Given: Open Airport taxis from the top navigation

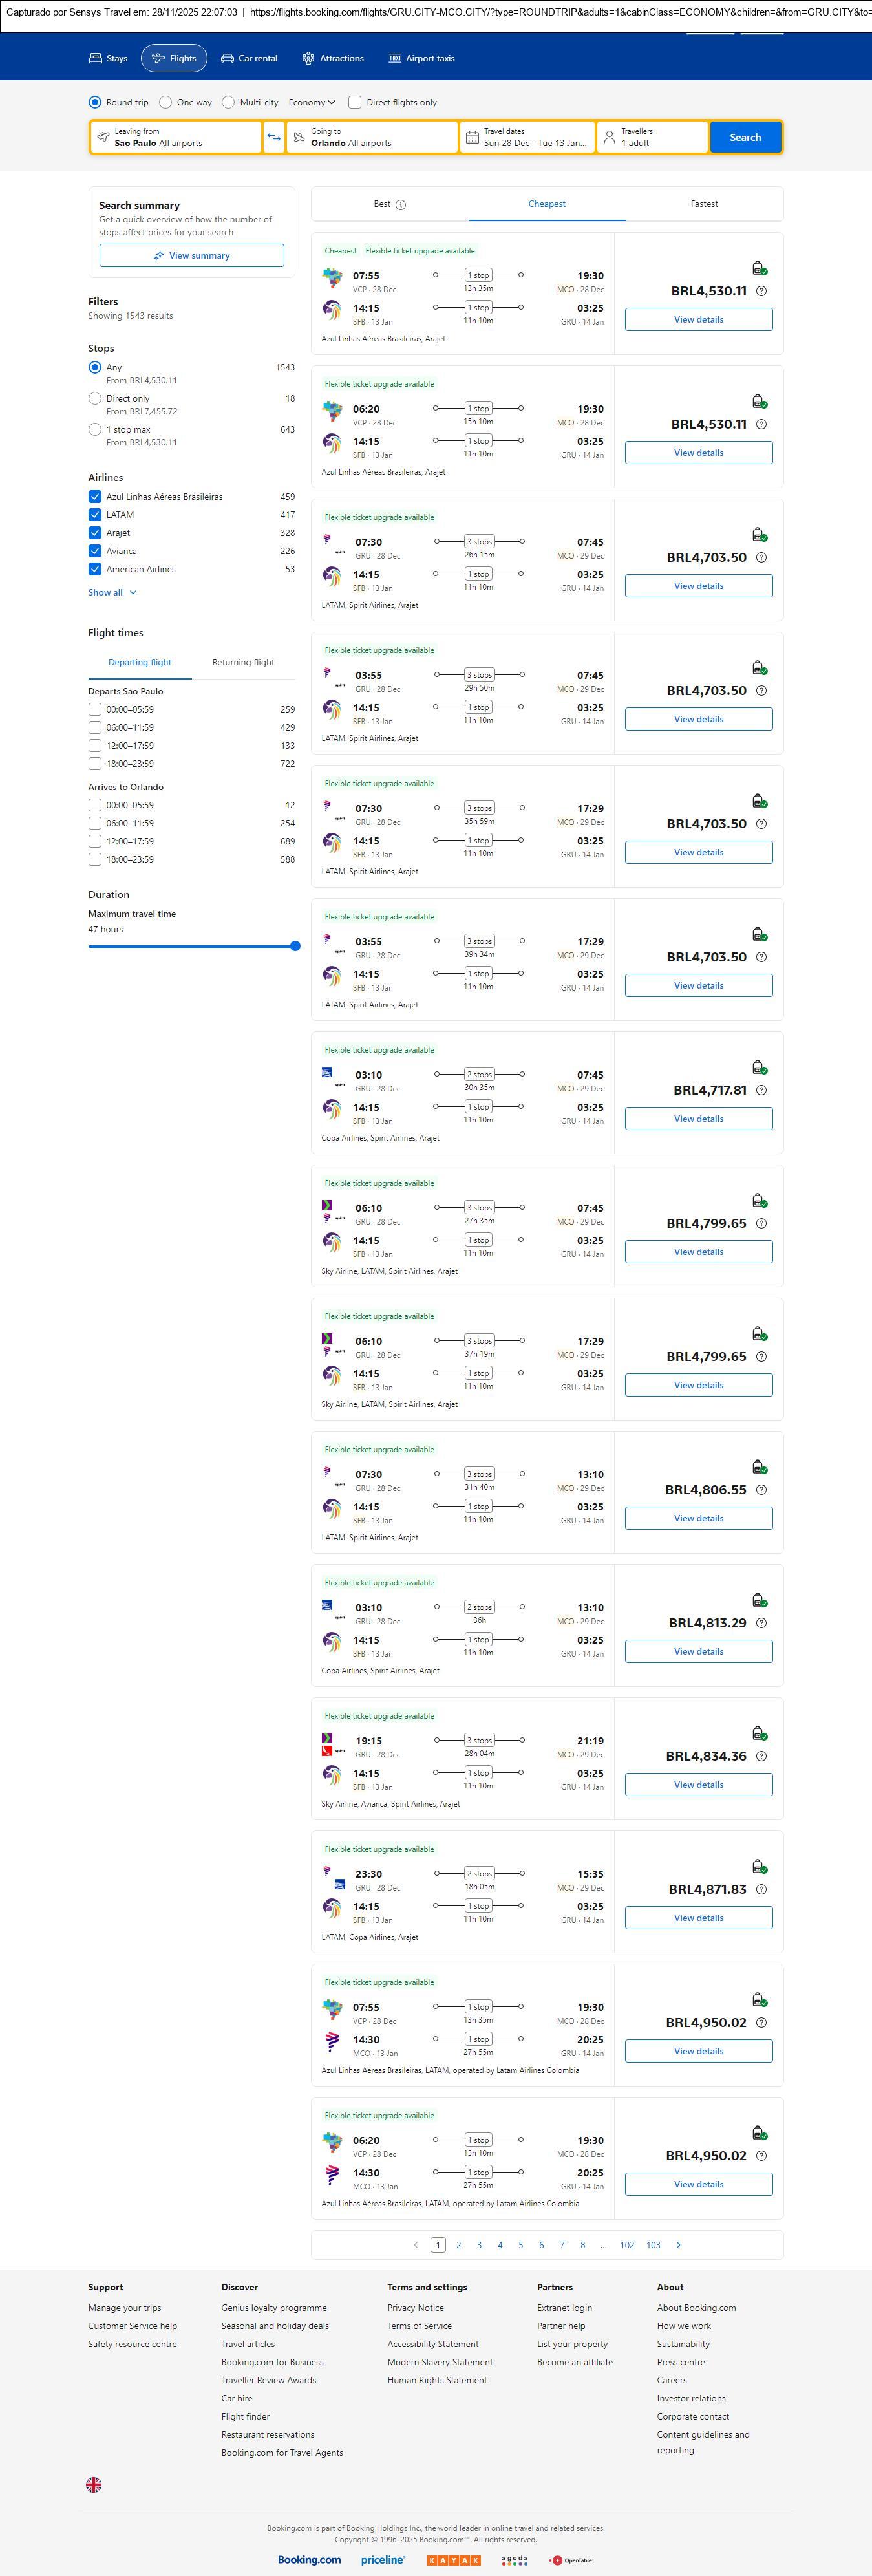Looking at the screenshot, I should pyautogui.click(x=421, y=59).
